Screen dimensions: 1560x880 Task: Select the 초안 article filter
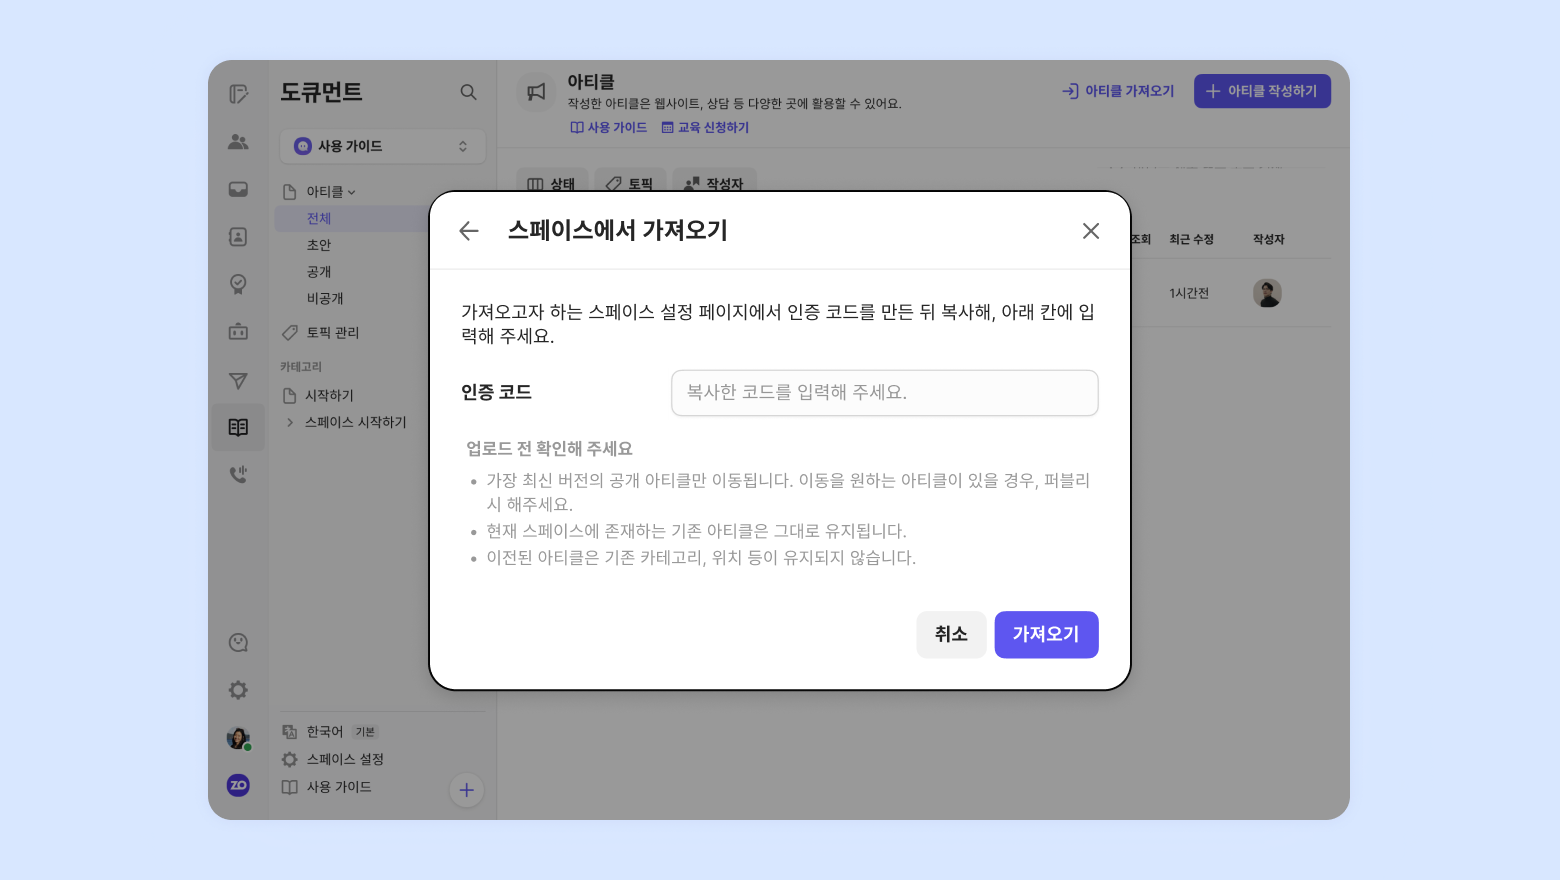tap(319, 245)
